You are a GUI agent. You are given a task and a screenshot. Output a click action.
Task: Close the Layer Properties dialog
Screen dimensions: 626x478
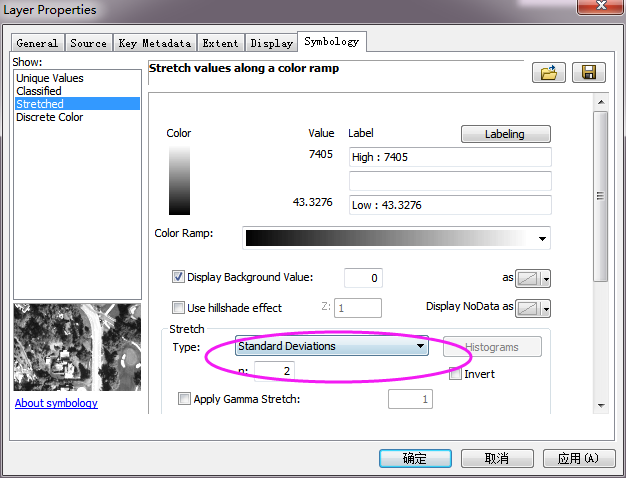600,6
